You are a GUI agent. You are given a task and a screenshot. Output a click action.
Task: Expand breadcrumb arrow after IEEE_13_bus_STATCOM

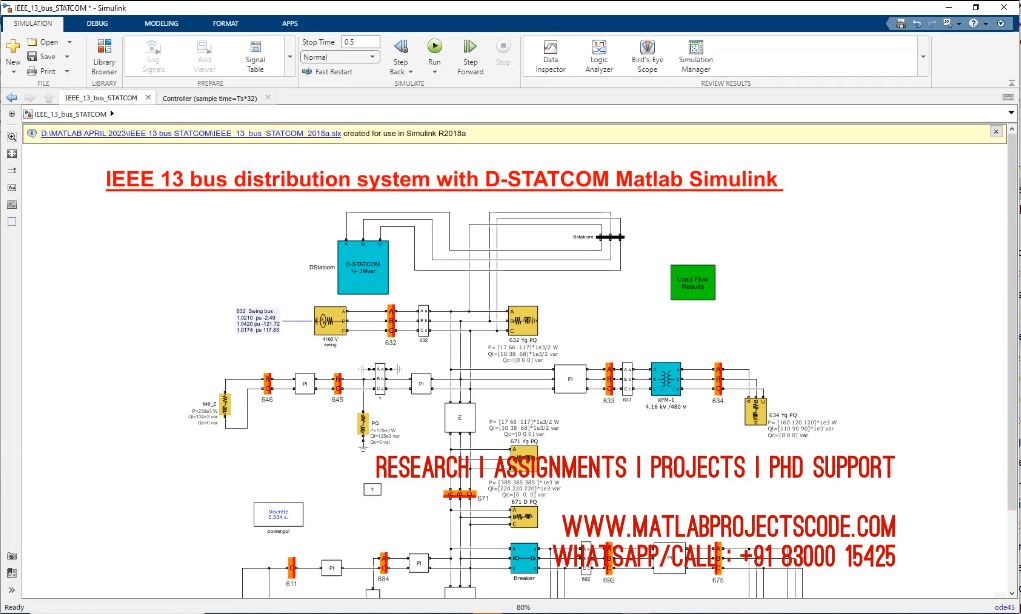point(113,114)
